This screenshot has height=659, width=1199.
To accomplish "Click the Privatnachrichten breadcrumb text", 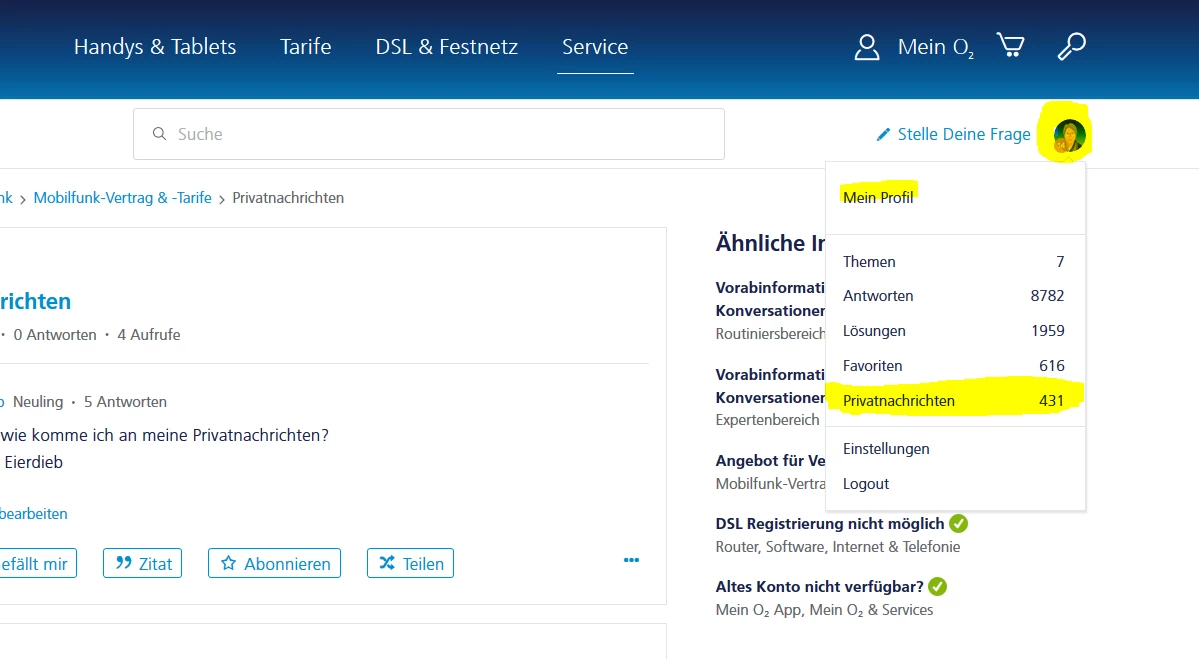I will point(288,198).
